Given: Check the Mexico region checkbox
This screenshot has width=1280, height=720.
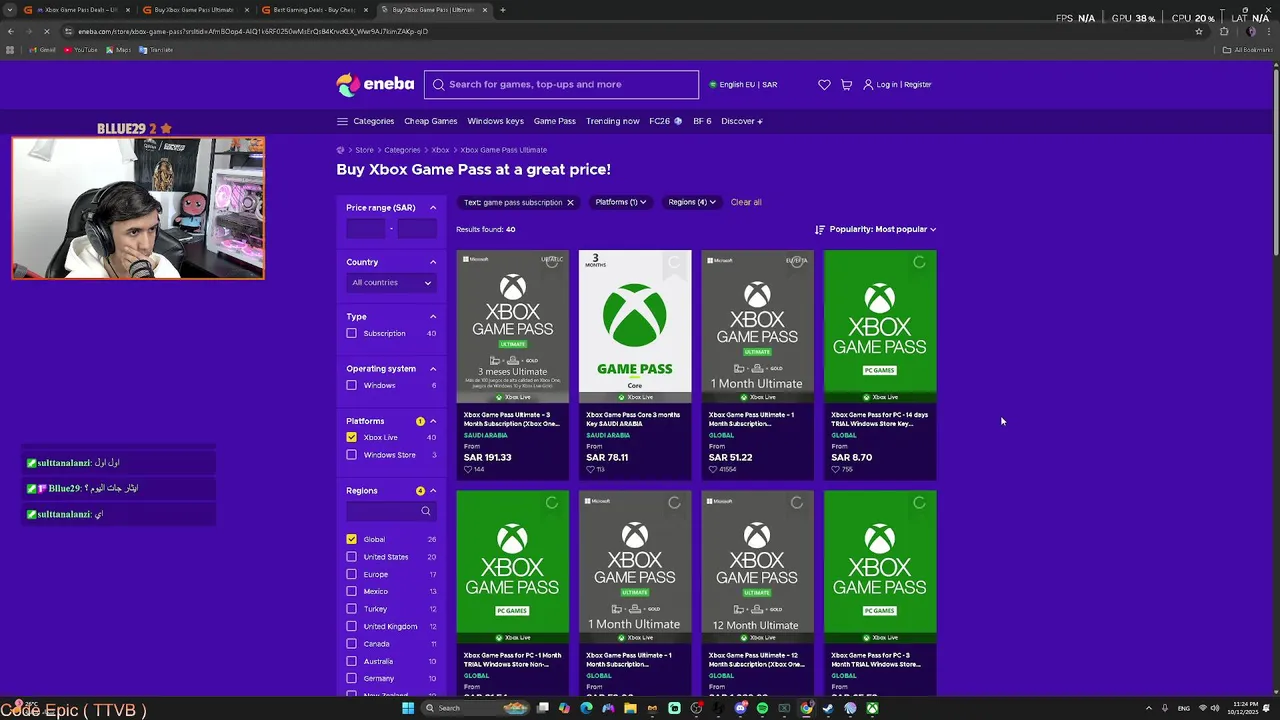Looking at the screenshot, I should tap(351, 591).
